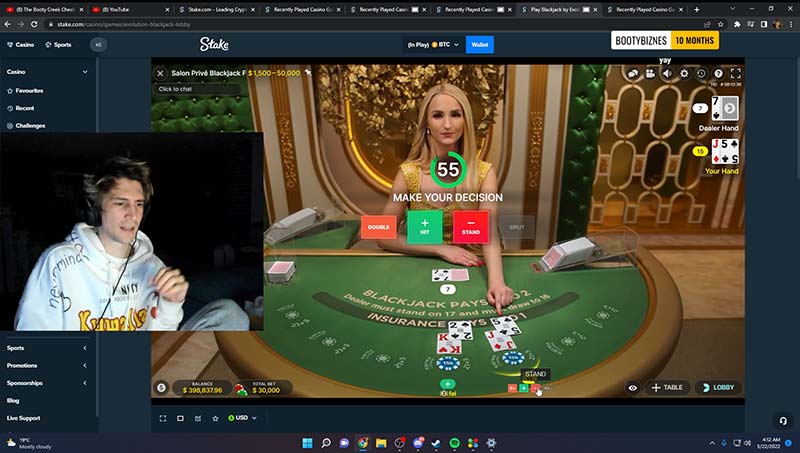The height and width of the screenshot is (453, 800).
Task: Close the Salon Privé Blackjack table
Action: coord(160,73)
